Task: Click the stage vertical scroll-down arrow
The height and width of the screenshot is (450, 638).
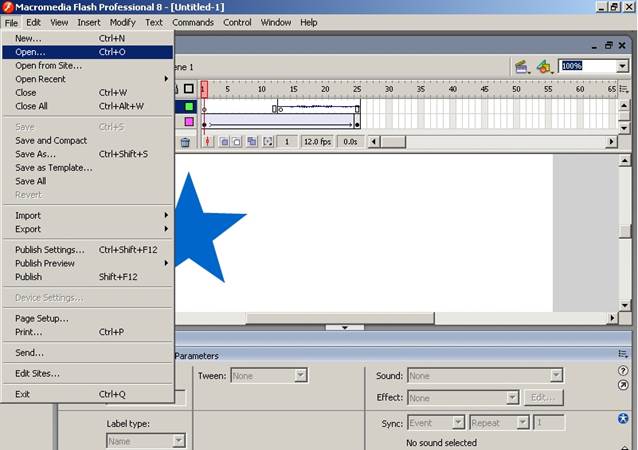Action: coord(624,305)
